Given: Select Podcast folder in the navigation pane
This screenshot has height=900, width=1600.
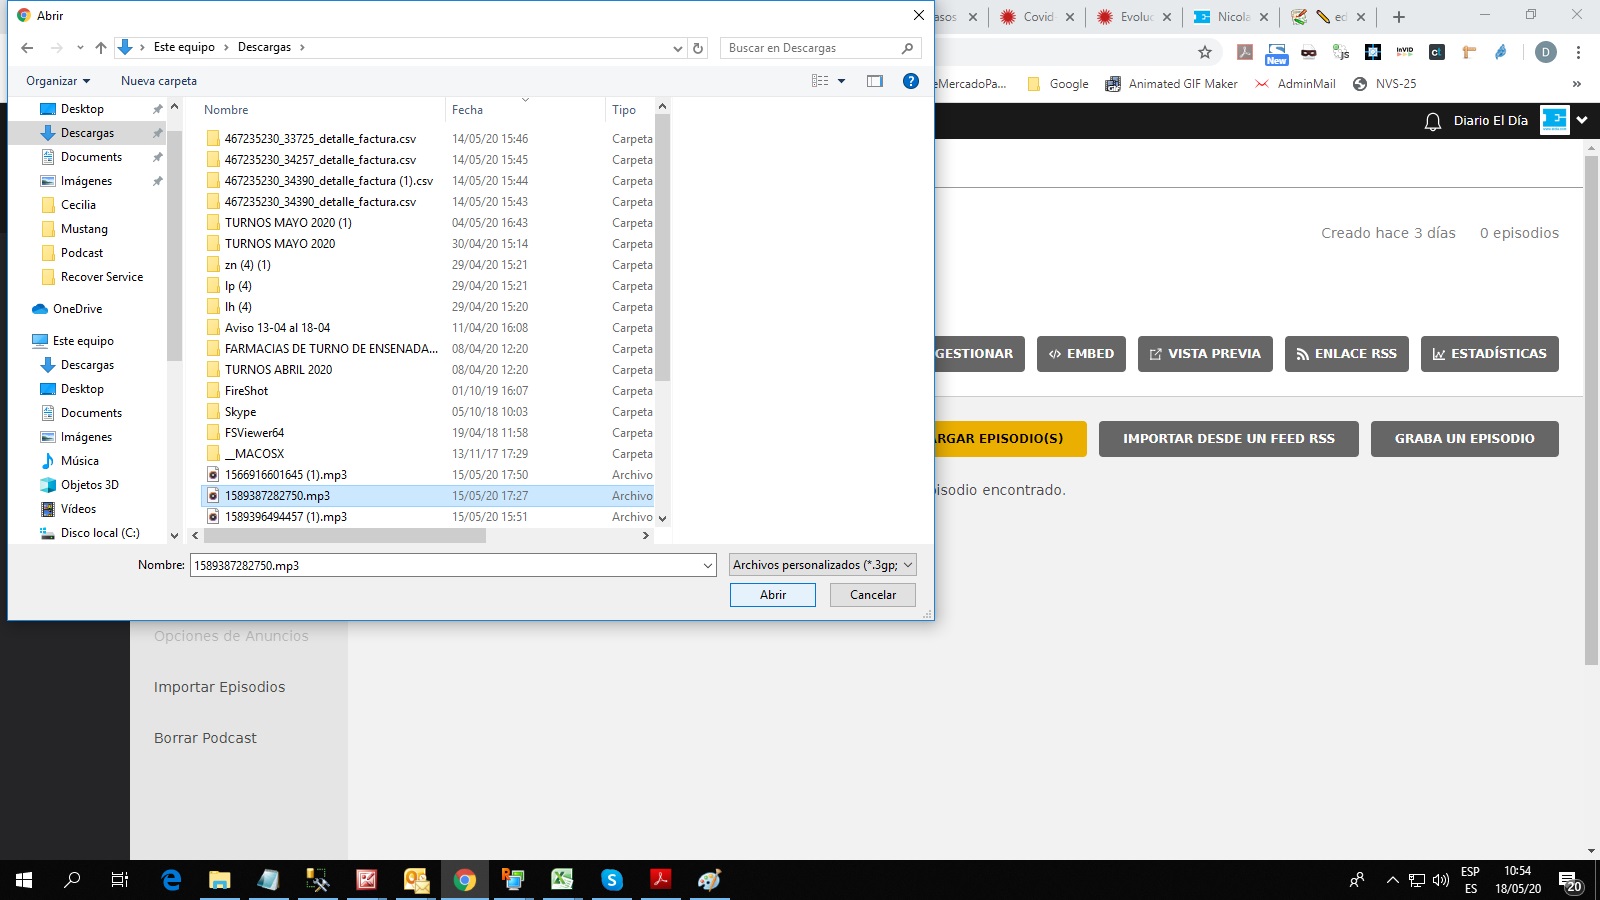Looking at the screenshot, I should pyautogui.click(x=82, y=253).
